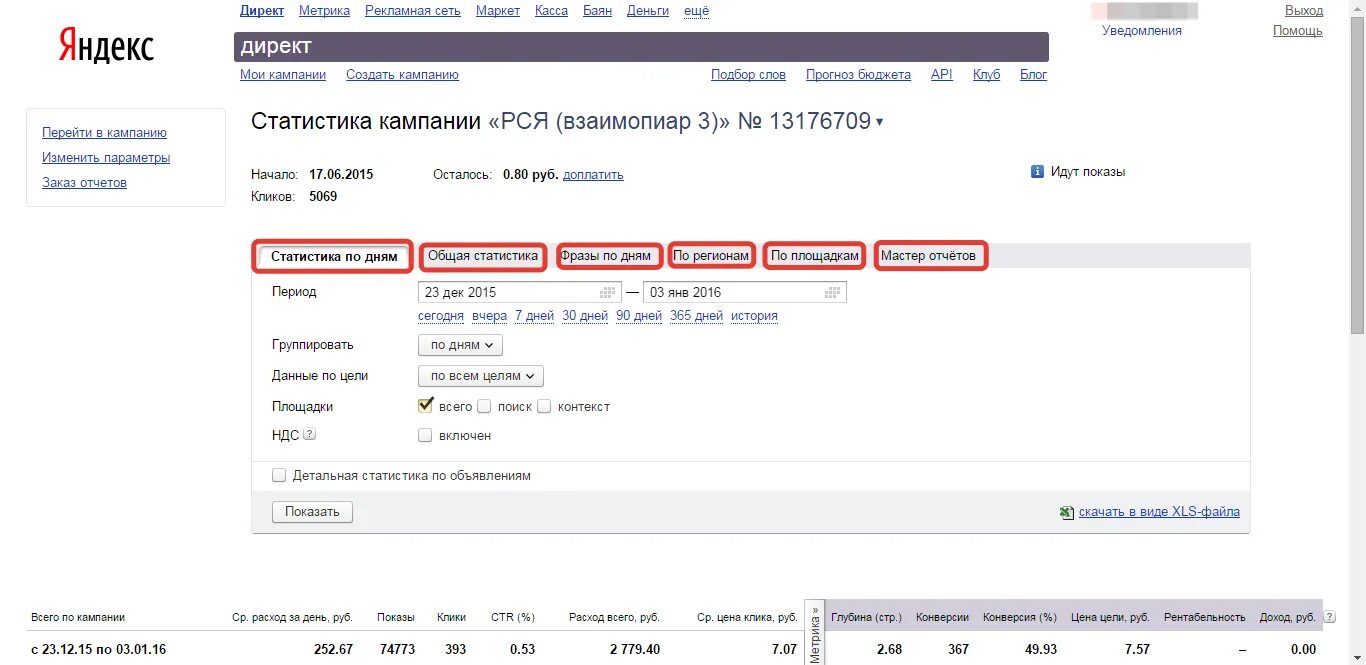
Task: Click the end date field 03 янв 2016
Action: (745, 293)
